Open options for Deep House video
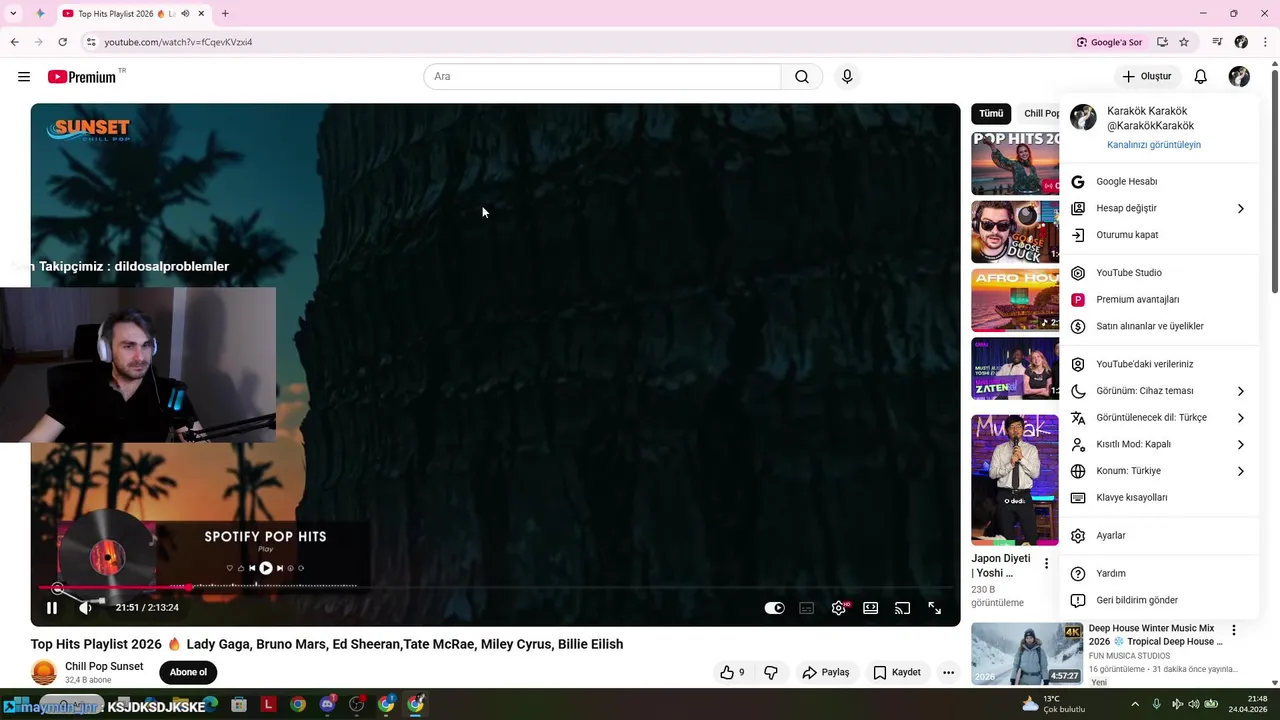Screen dimensions: 1280x720 click(x=1234, y=630)
